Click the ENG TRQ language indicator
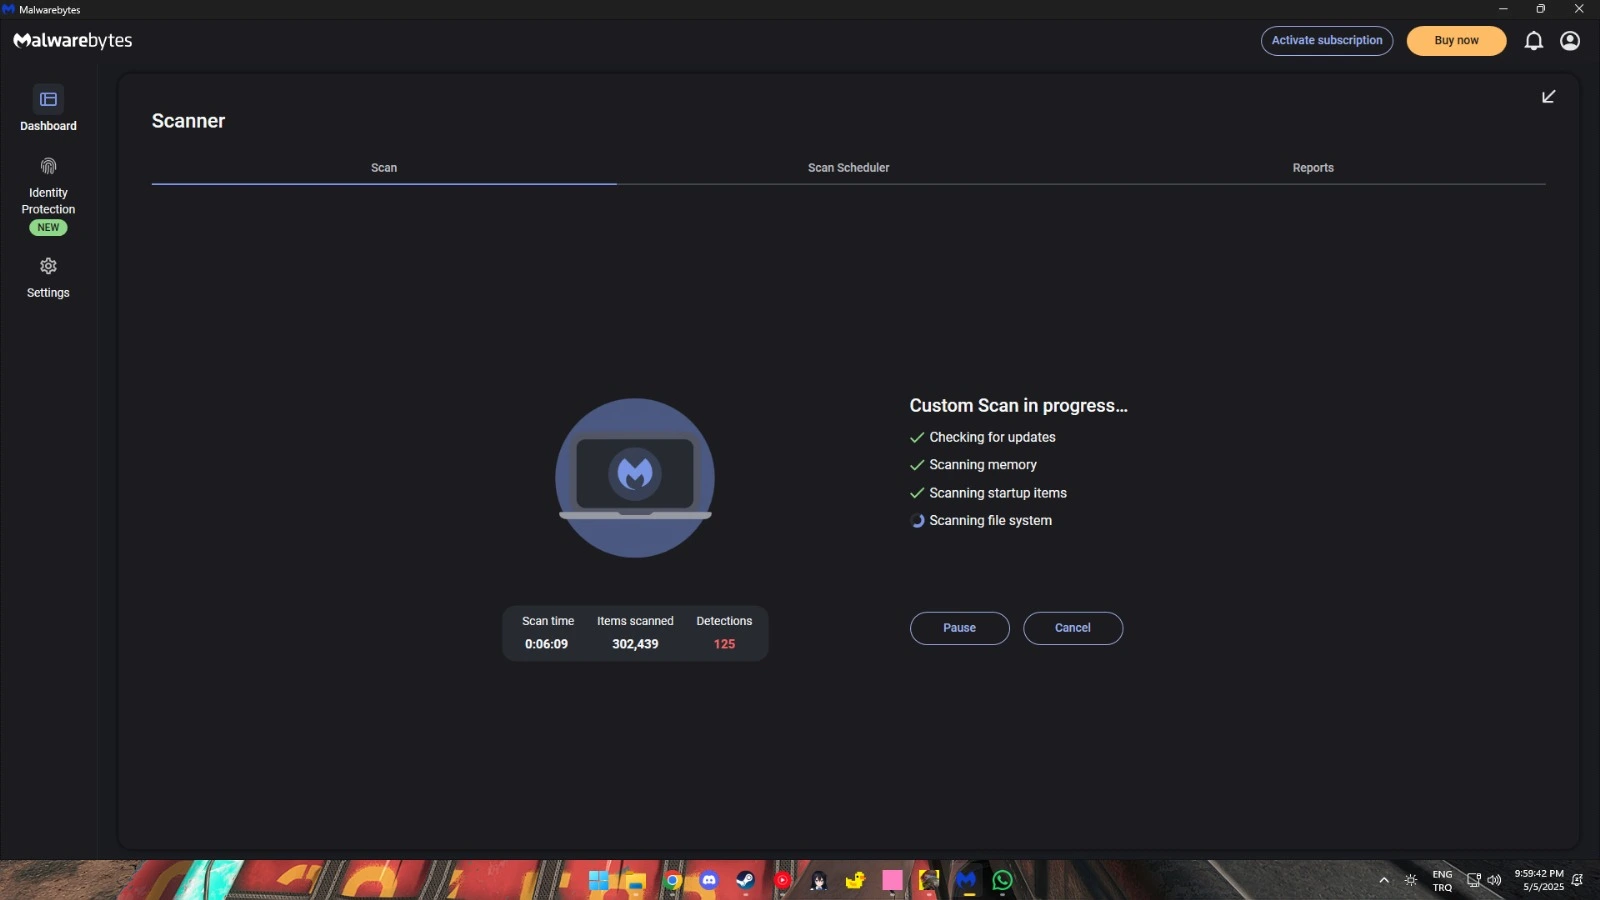1600x900 pixels. click(1442, 881)
